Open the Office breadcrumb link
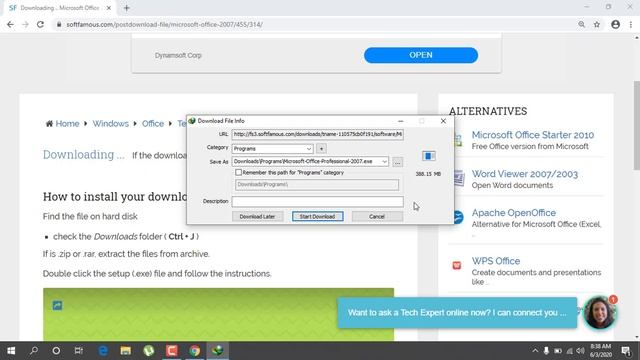This screenshot has width=640, height=360. (x=153, y=124)
